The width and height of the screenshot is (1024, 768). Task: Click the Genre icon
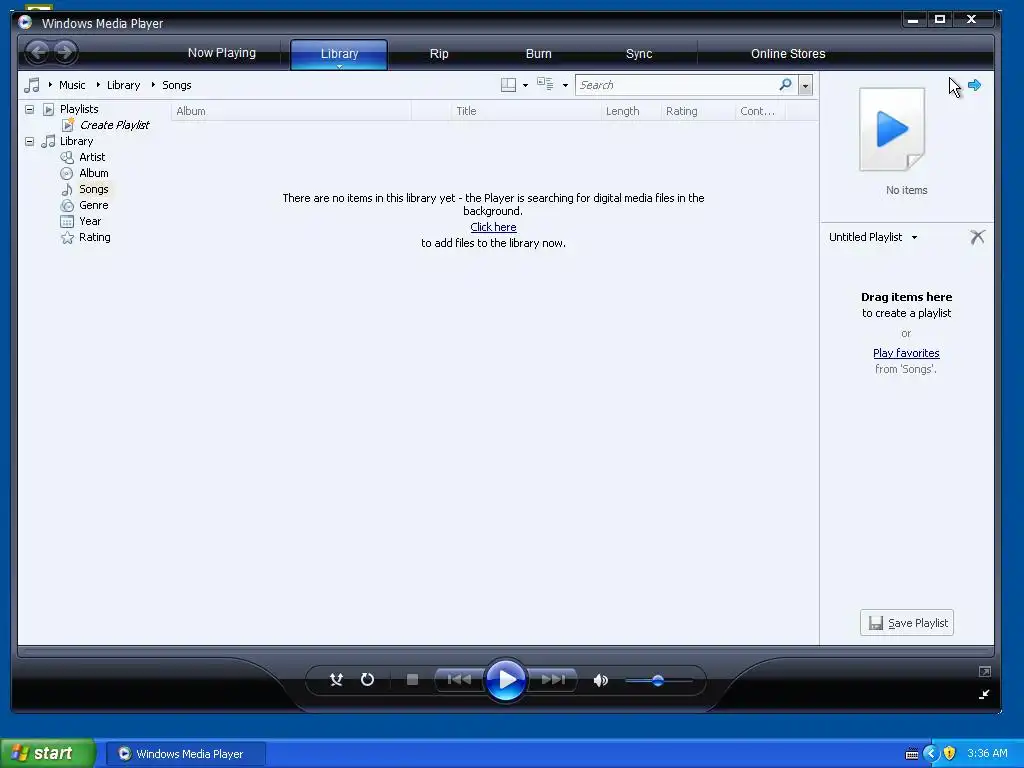[x=67, y=205]
